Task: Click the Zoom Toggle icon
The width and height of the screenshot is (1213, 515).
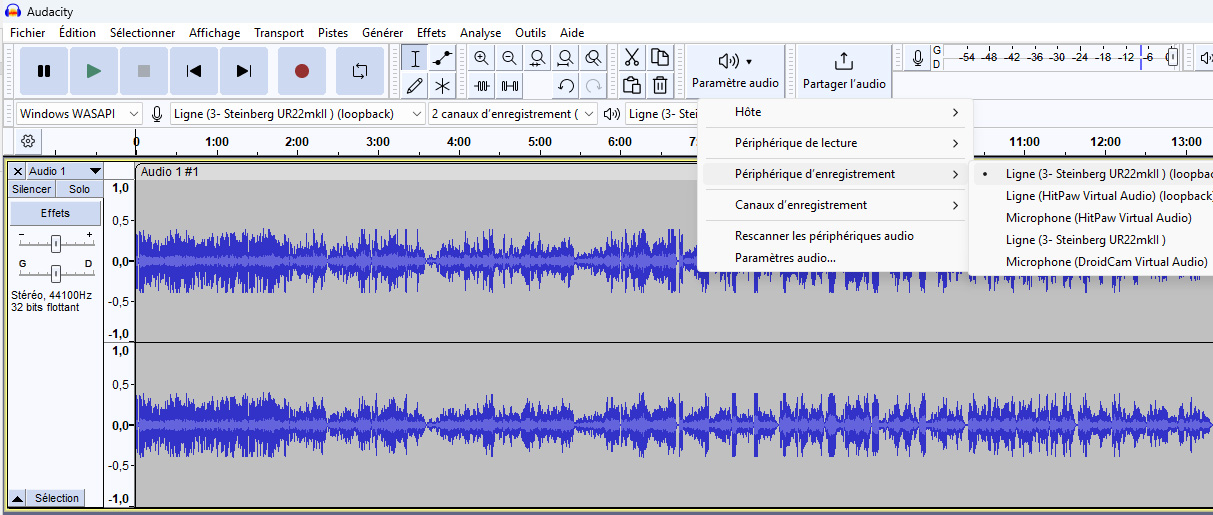Action: point(594,58)
